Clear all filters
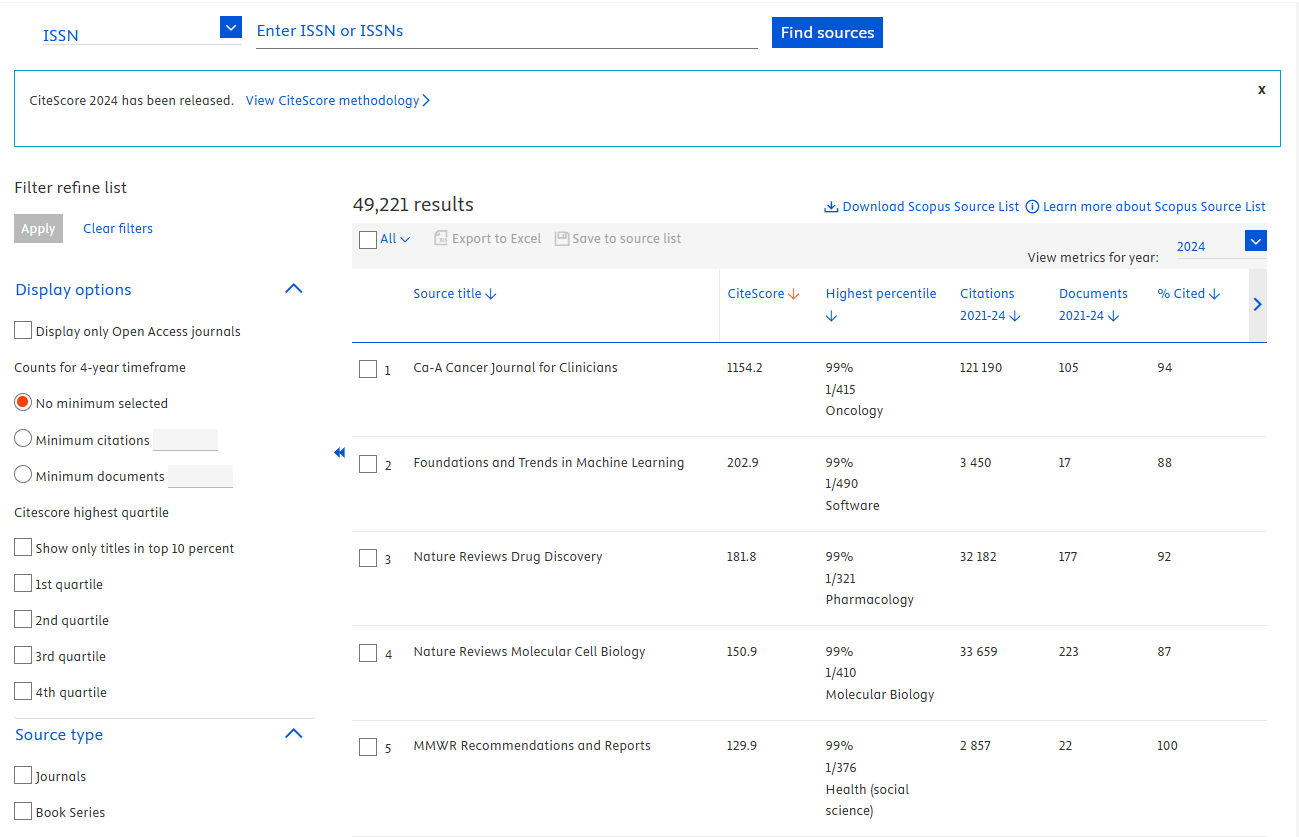 [x=117, y=228]
